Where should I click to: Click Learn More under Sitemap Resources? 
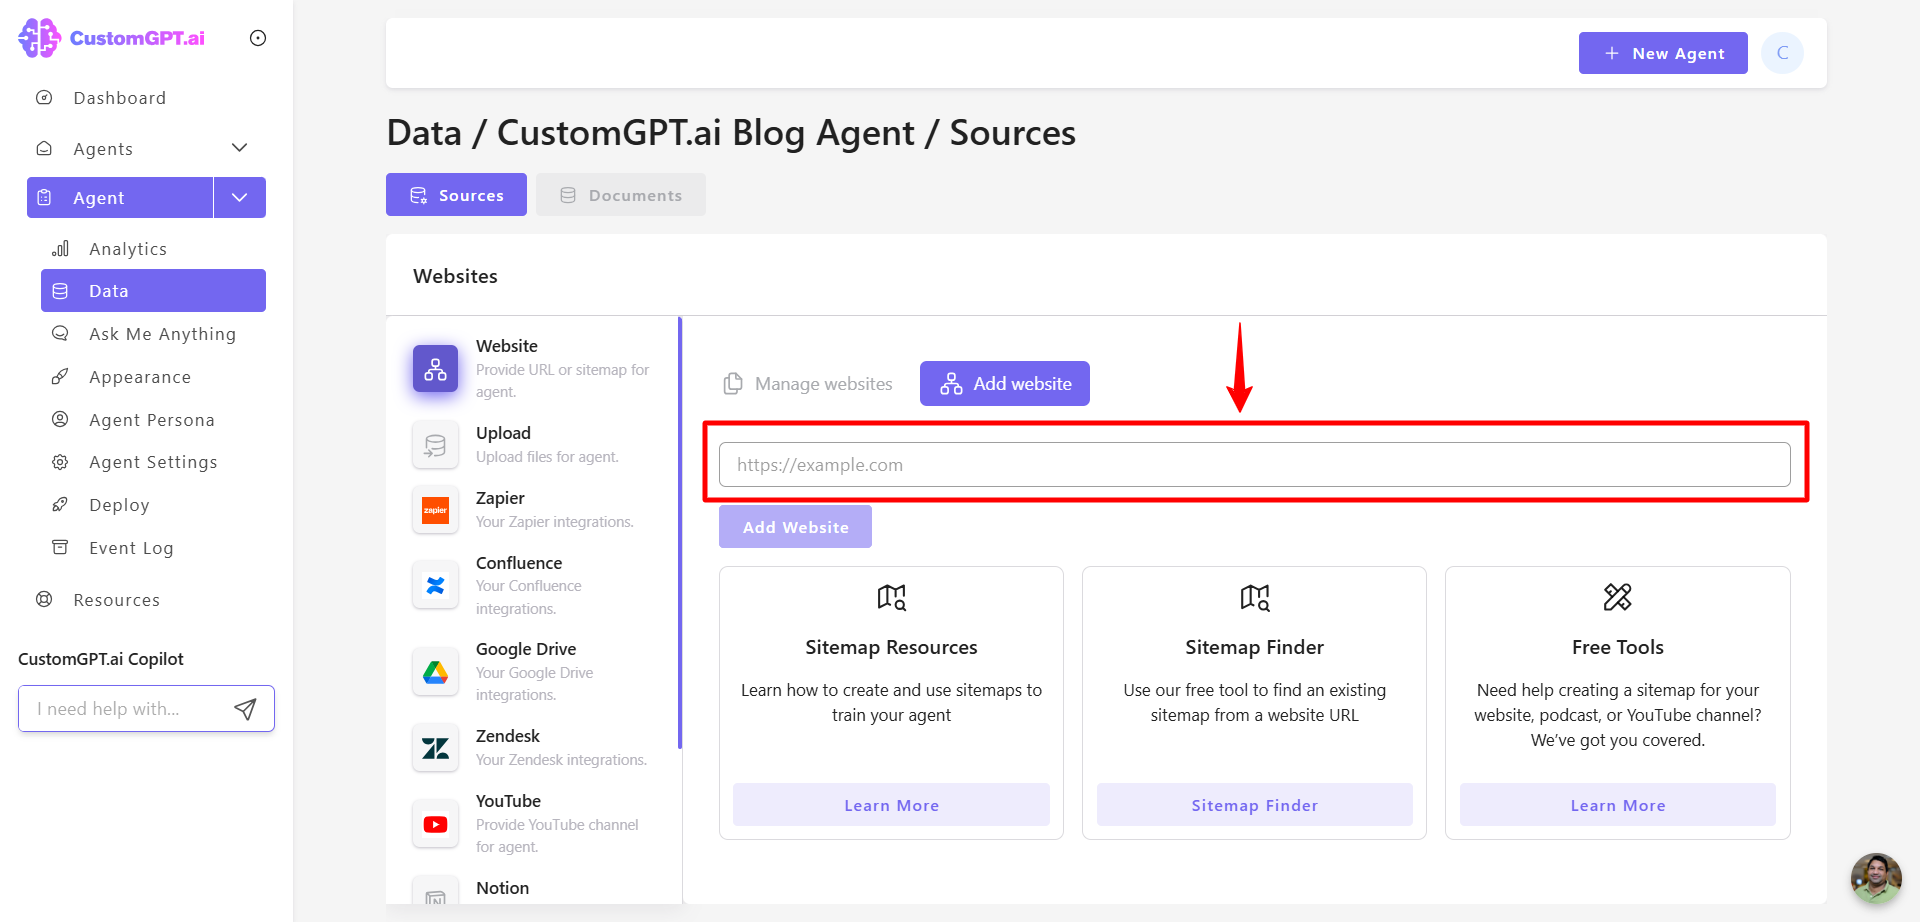(x=891, y=805)
